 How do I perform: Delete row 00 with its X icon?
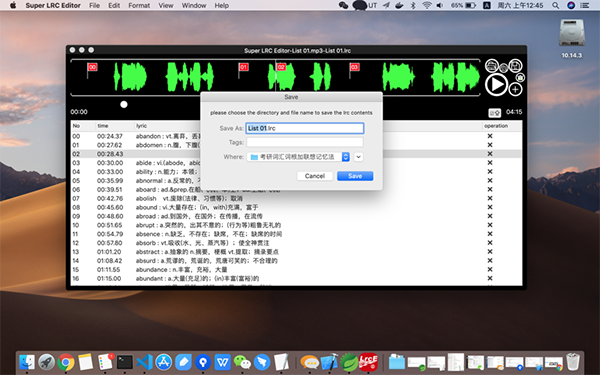[490, 136]
